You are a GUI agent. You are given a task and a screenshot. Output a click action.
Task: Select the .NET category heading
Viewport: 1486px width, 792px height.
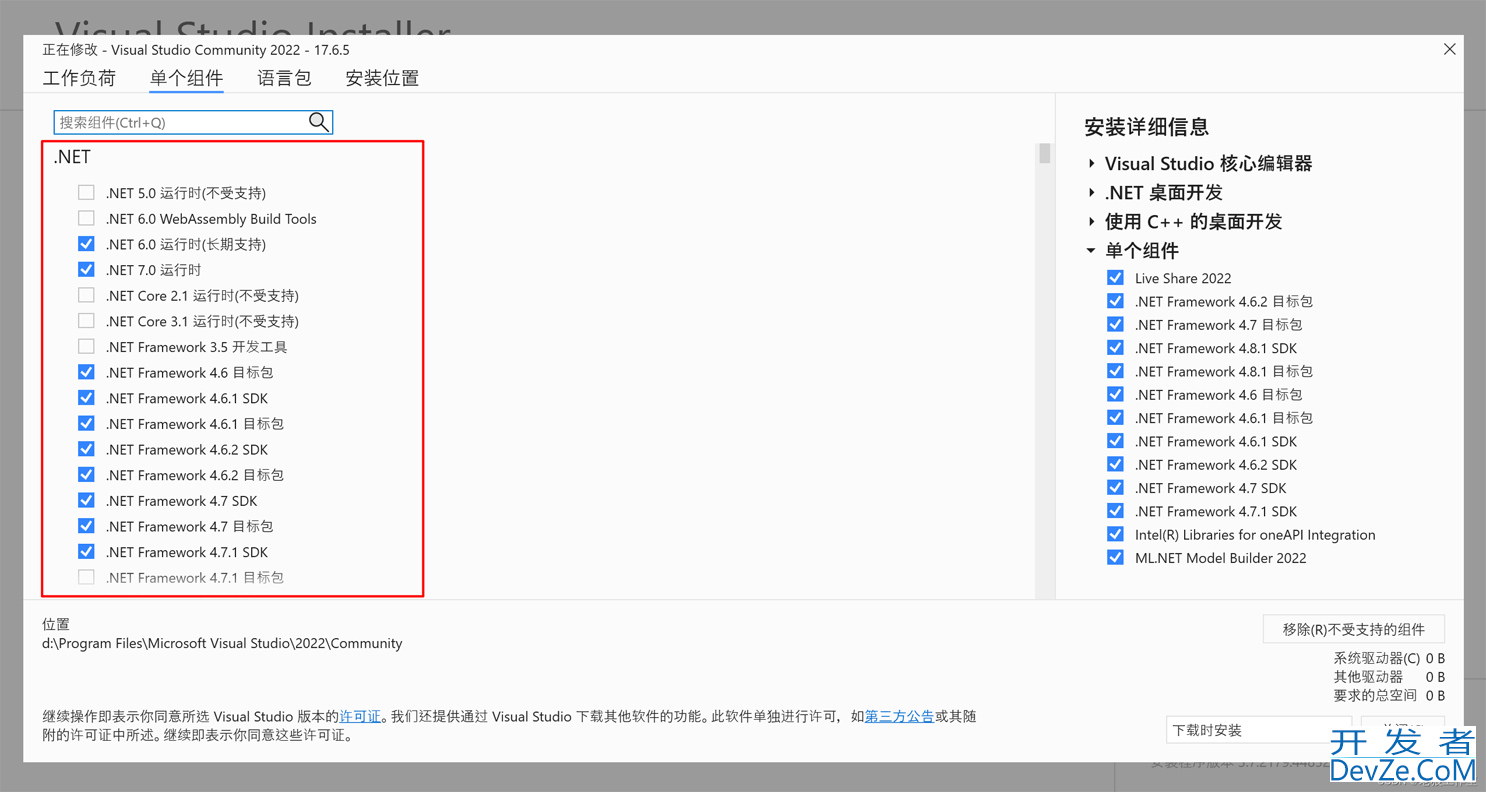pos(72,157)
